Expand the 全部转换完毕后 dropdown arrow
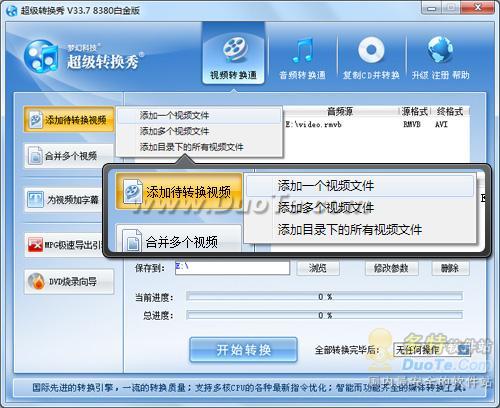 pyautogui.click(x=464, y=350)
